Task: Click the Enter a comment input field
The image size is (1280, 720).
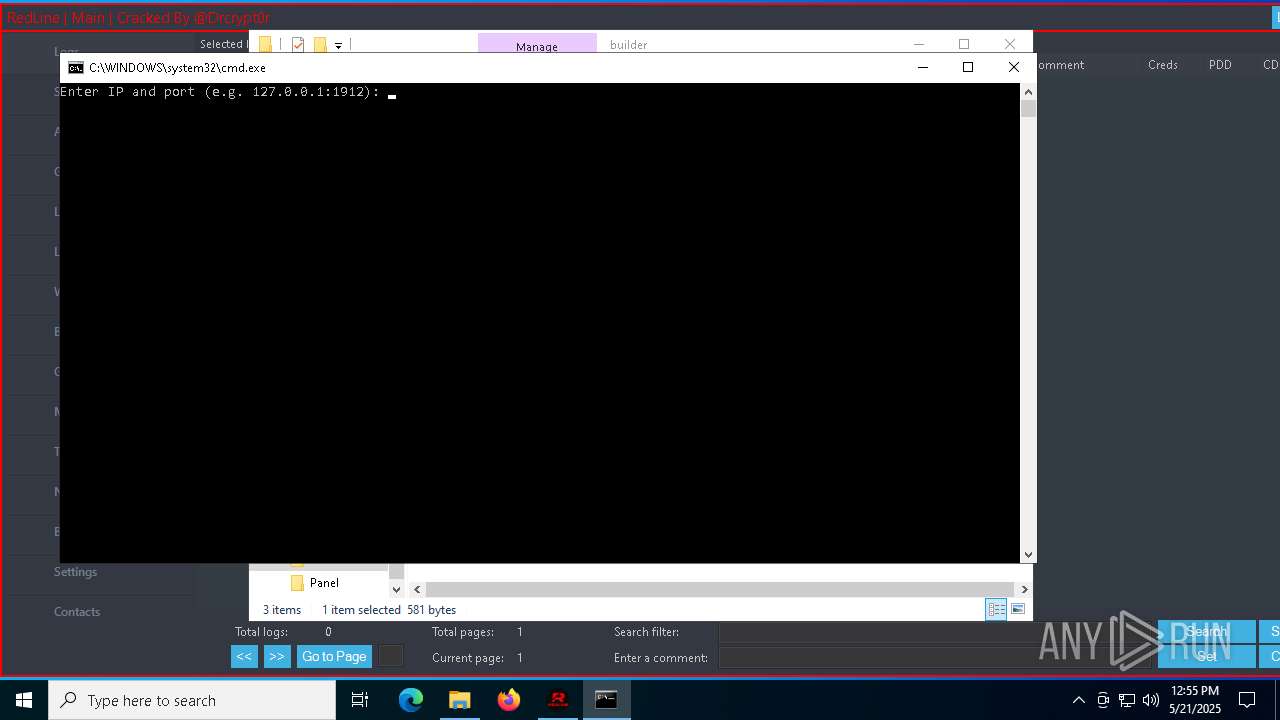Action: (x=935, y=658)
